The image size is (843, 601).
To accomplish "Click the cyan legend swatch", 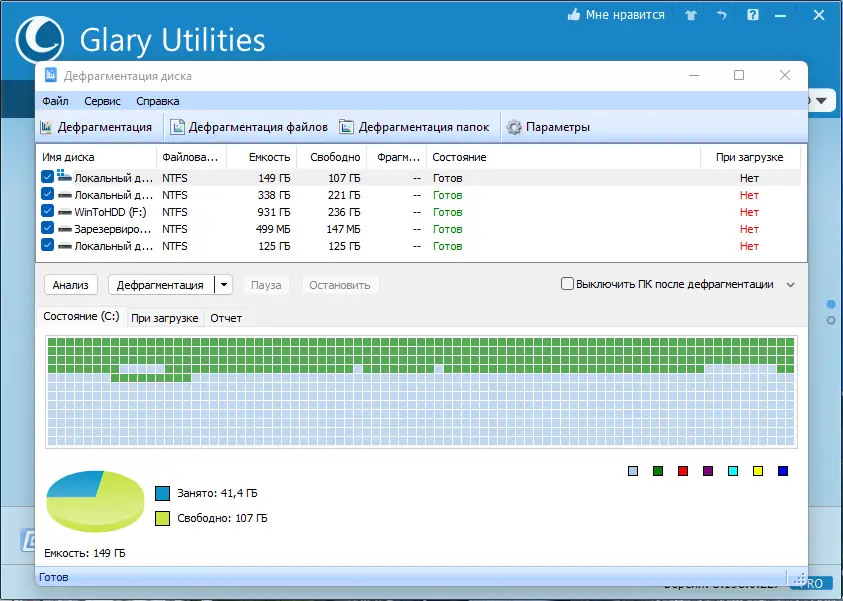I will (x=733, y=471).
